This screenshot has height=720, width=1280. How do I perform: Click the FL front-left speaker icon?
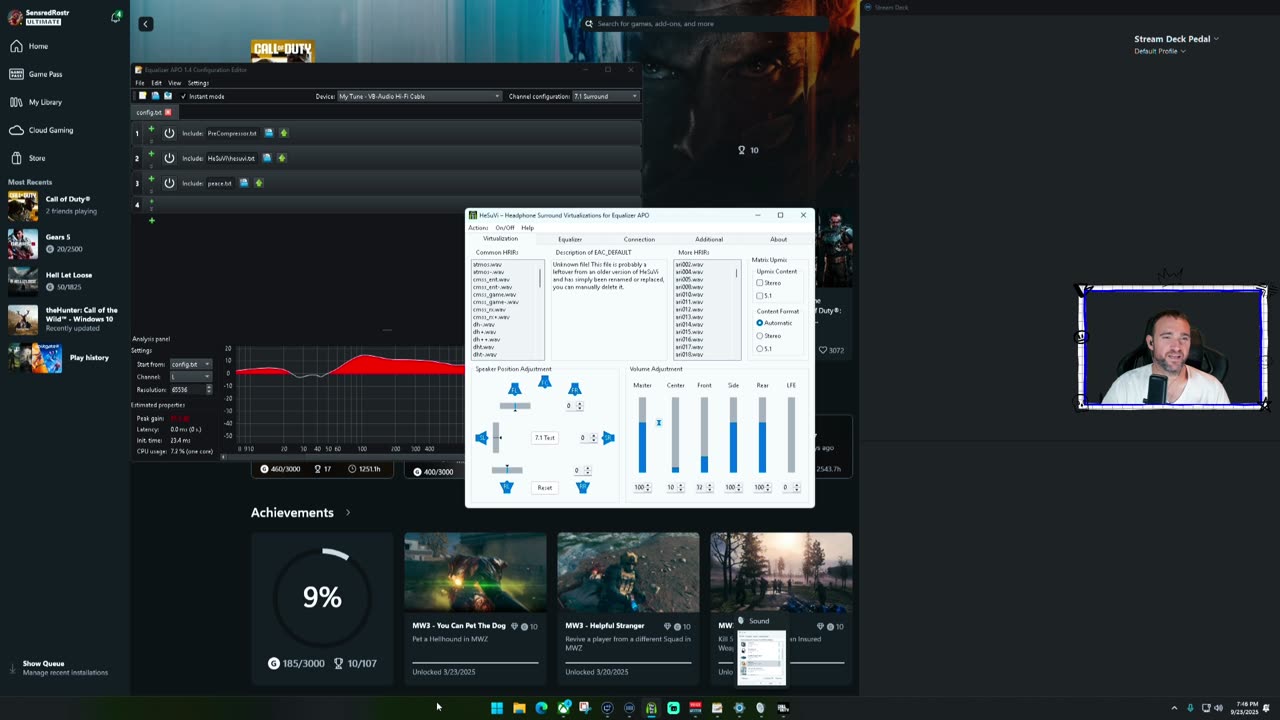point(515,389)
